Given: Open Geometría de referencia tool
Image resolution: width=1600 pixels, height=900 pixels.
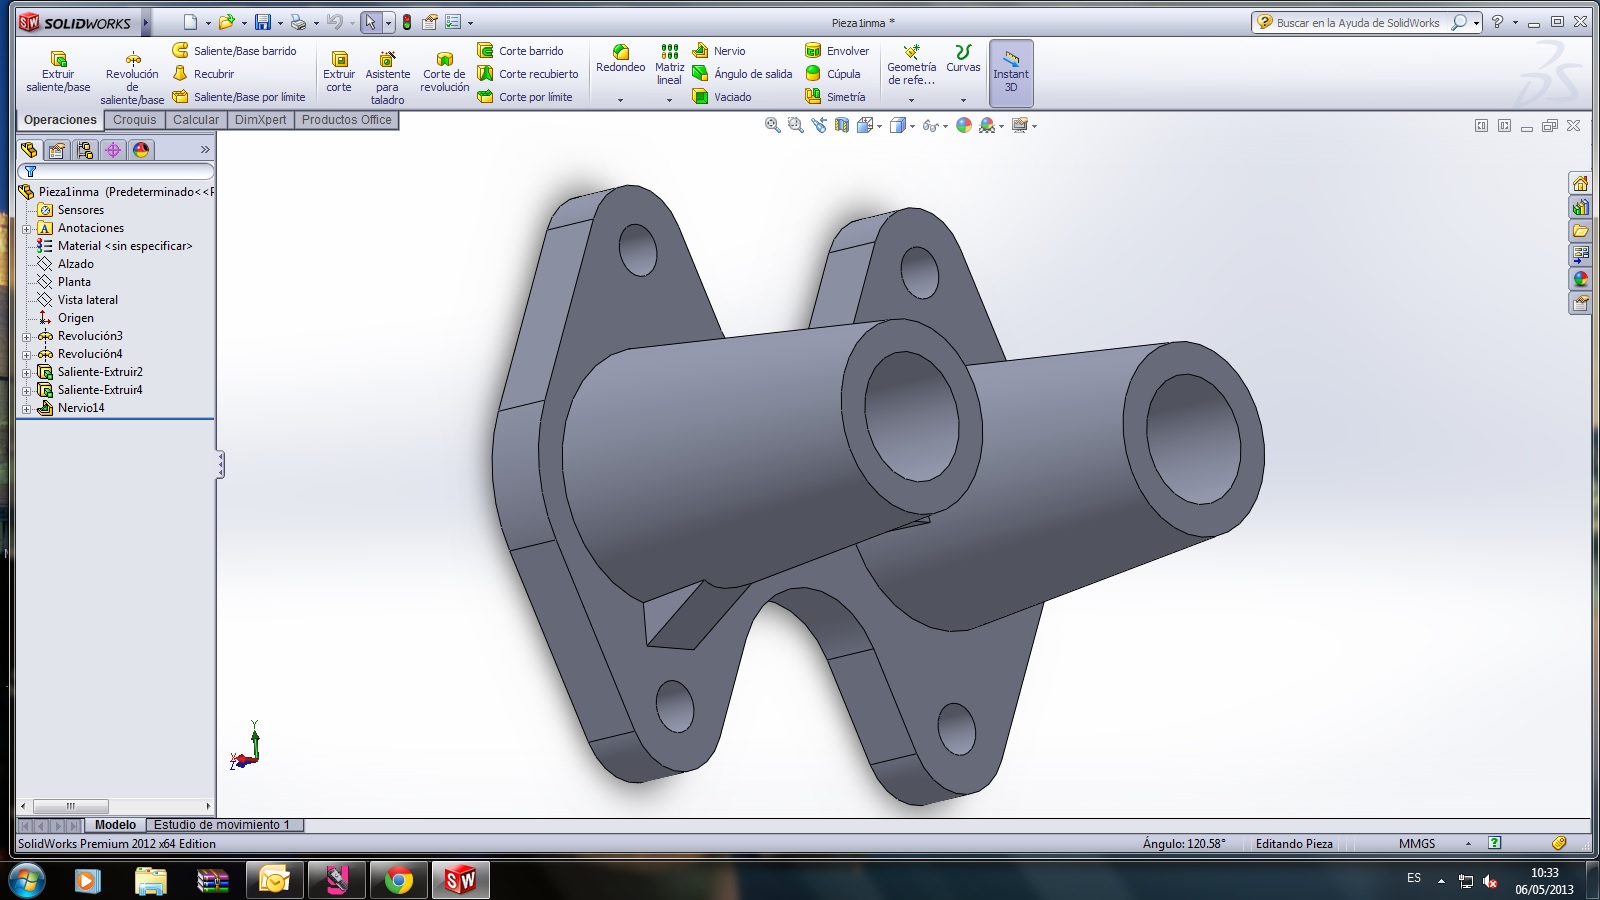Looking at the screenshot, I should [911, 65].
